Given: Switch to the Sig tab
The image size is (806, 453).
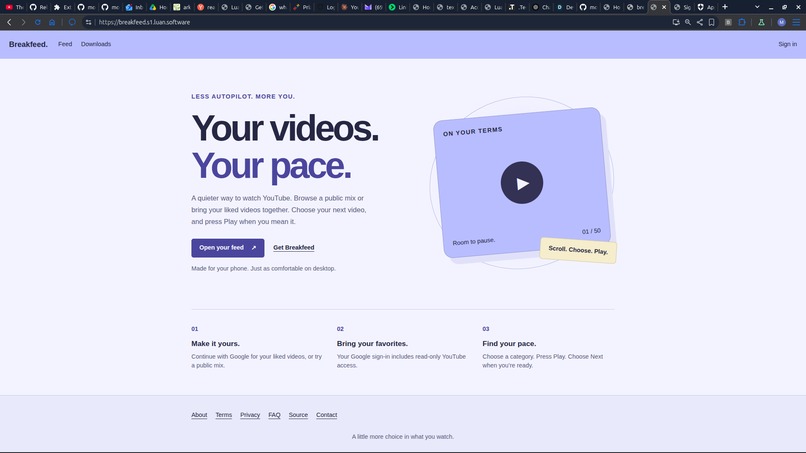Looking at the screenshot, I should click(x=682, y=7).
